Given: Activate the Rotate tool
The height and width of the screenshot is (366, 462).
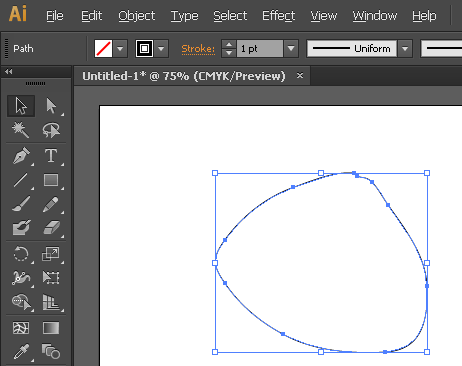Looking at the screenshot, I should (21, 254).
